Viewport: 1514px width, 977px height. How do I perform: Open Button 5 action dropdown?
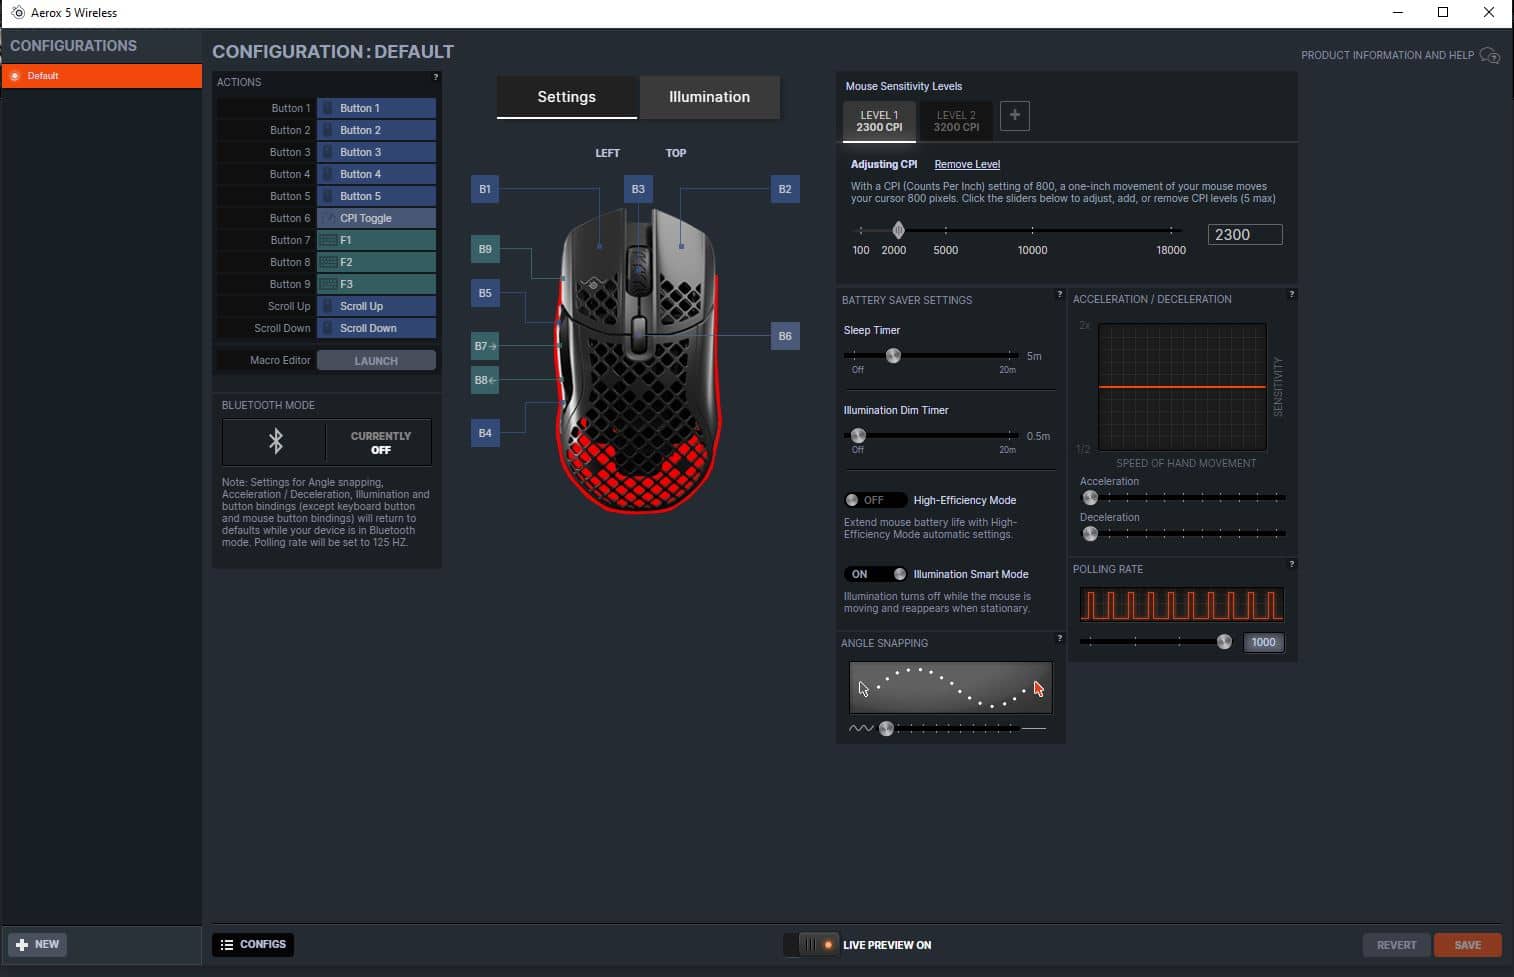(376, 196)
